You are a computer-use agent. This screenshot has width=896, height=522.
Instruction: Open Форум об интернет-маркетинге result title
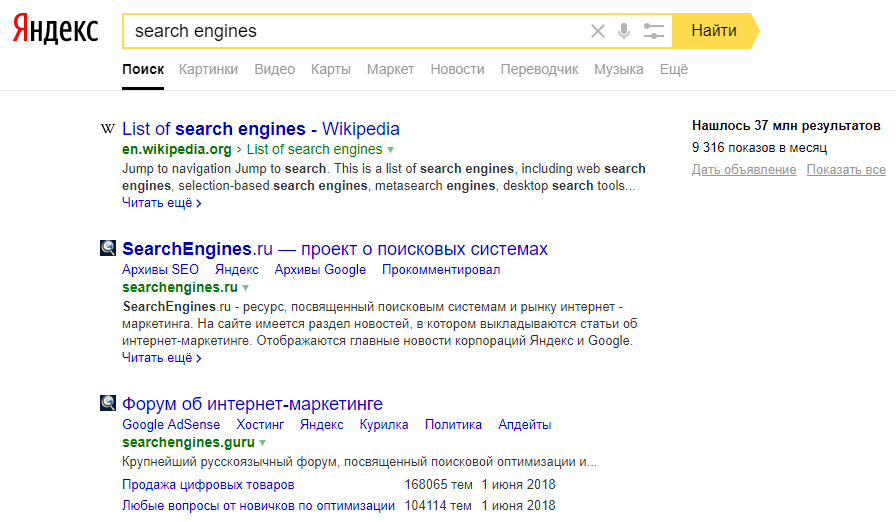coord(253,404)
